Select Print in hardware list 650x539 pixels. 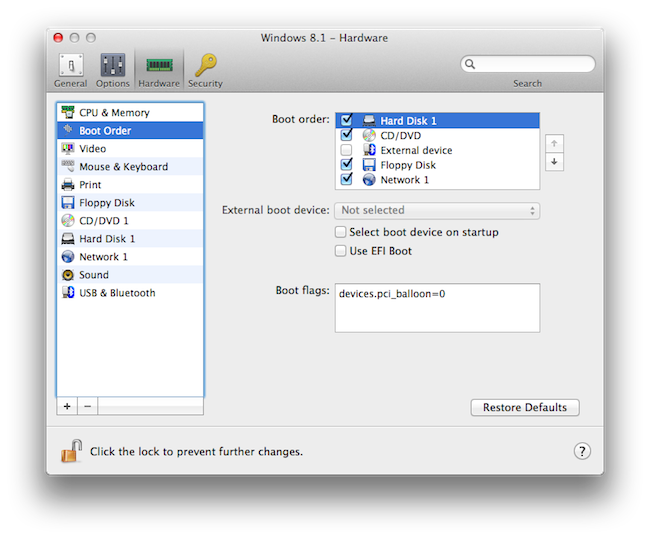[x=130, y=185]
